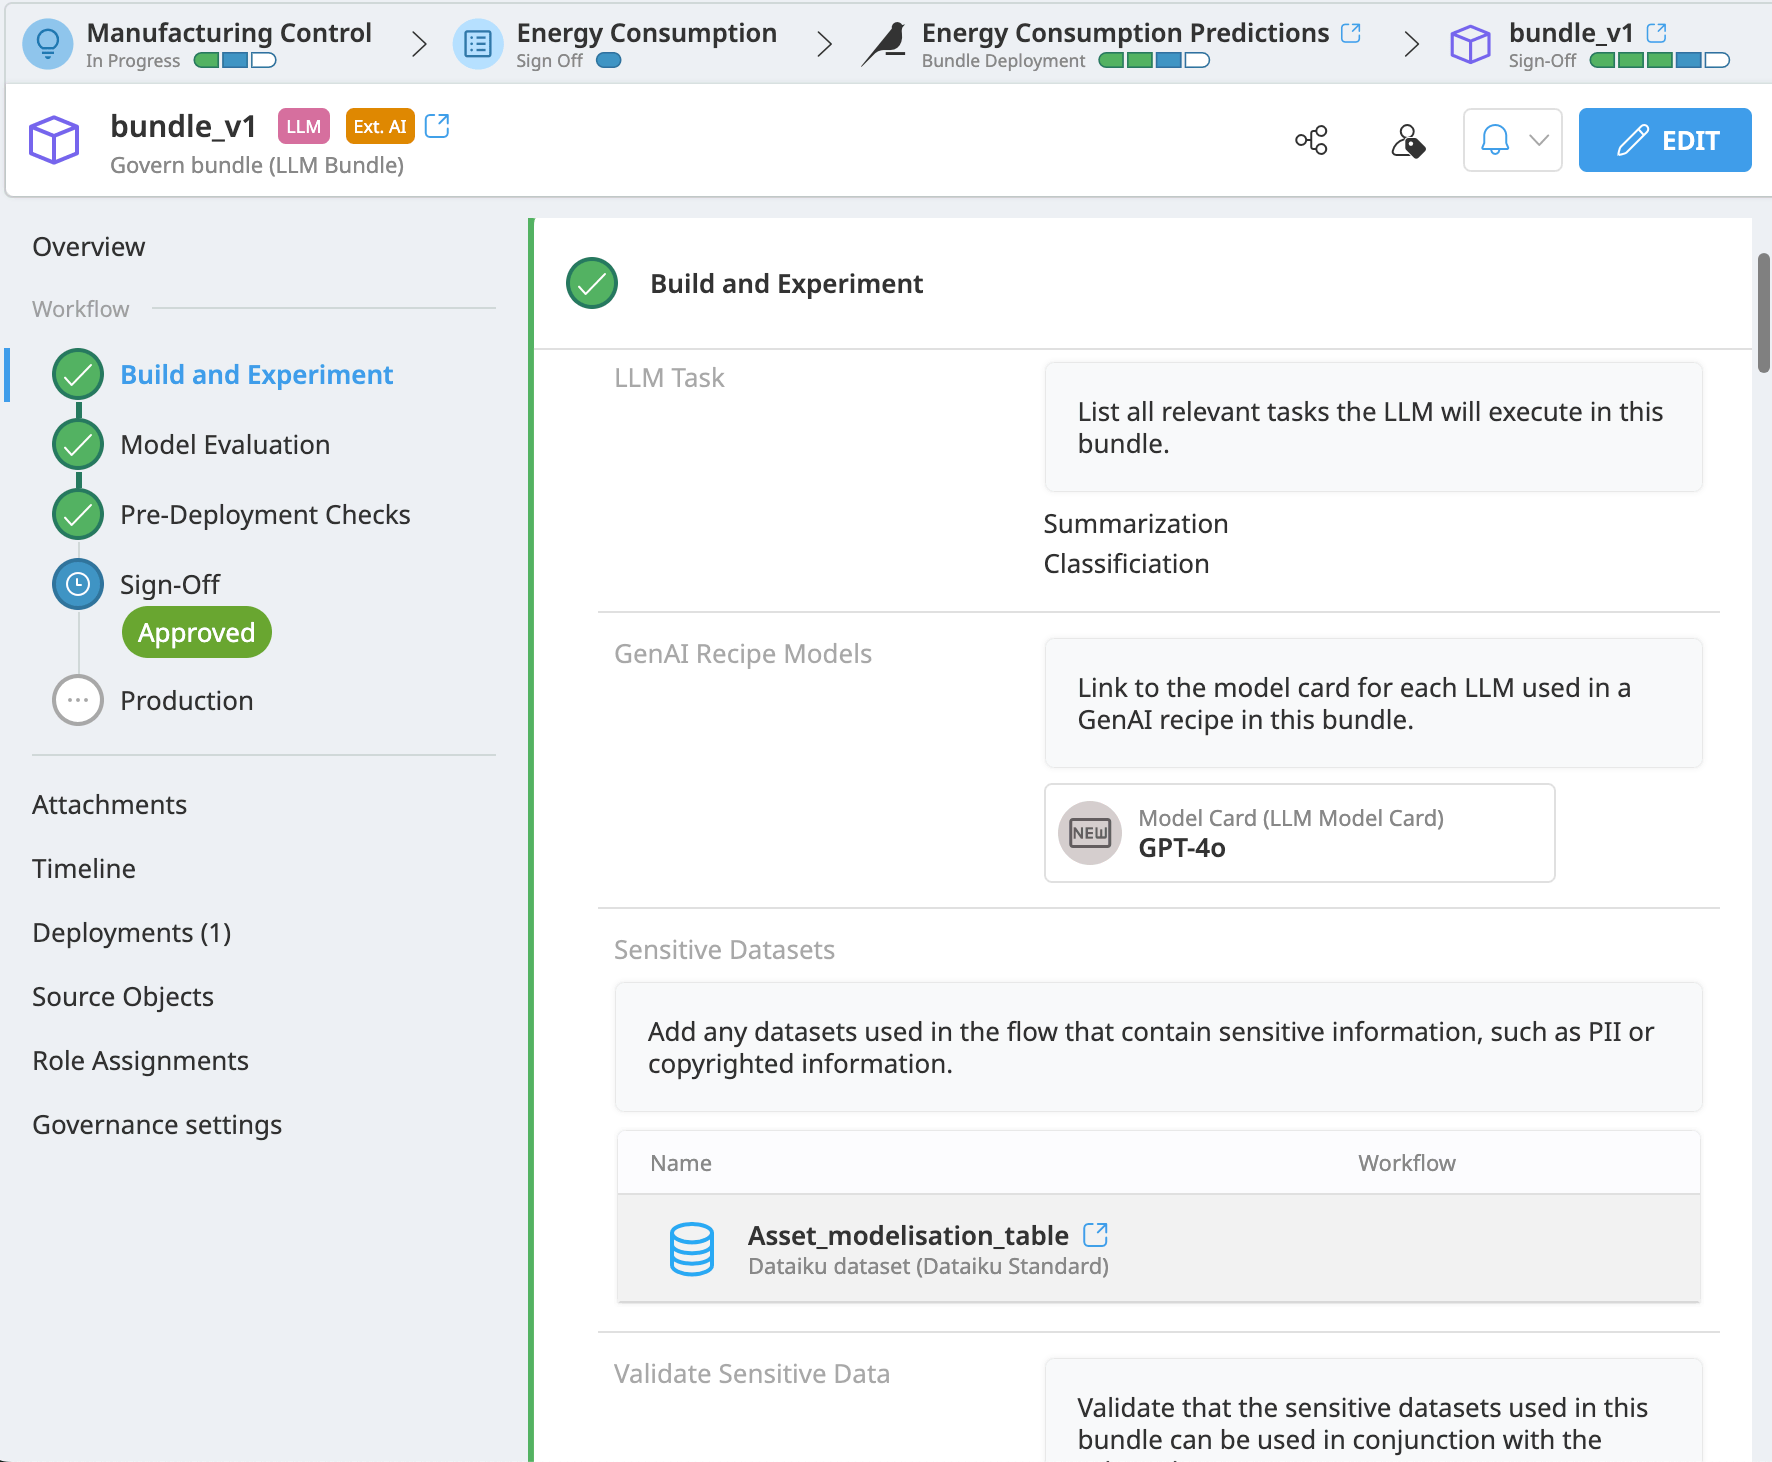Viewport: 1772px width, 1462px height.
Task: Open the role assignment user-tag icon
Action: pyautogui.click(x=1407, y=140)
